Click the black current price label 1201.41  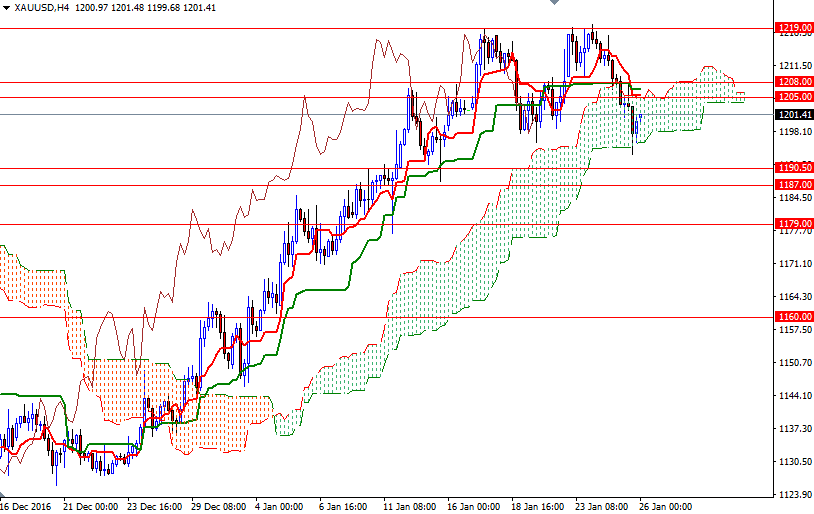click(x=794, y=115)
